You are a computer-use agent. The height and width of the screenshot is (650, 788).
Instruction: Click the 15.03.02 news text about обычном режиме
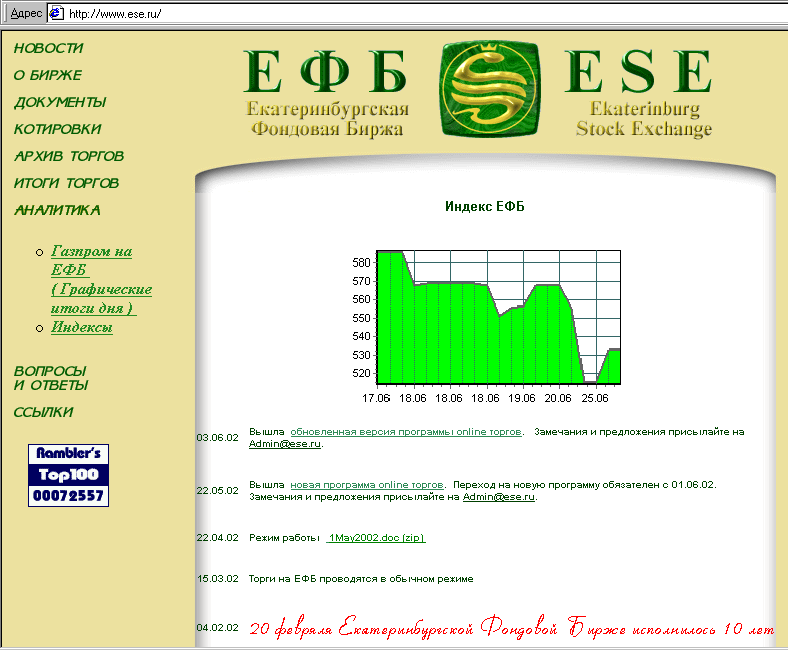361,579
